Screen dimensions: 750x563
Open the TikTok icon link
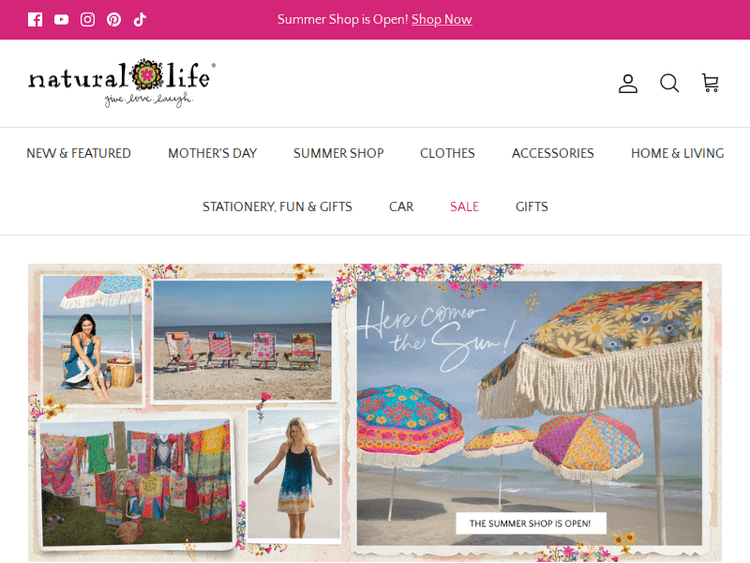pos(140,20)
